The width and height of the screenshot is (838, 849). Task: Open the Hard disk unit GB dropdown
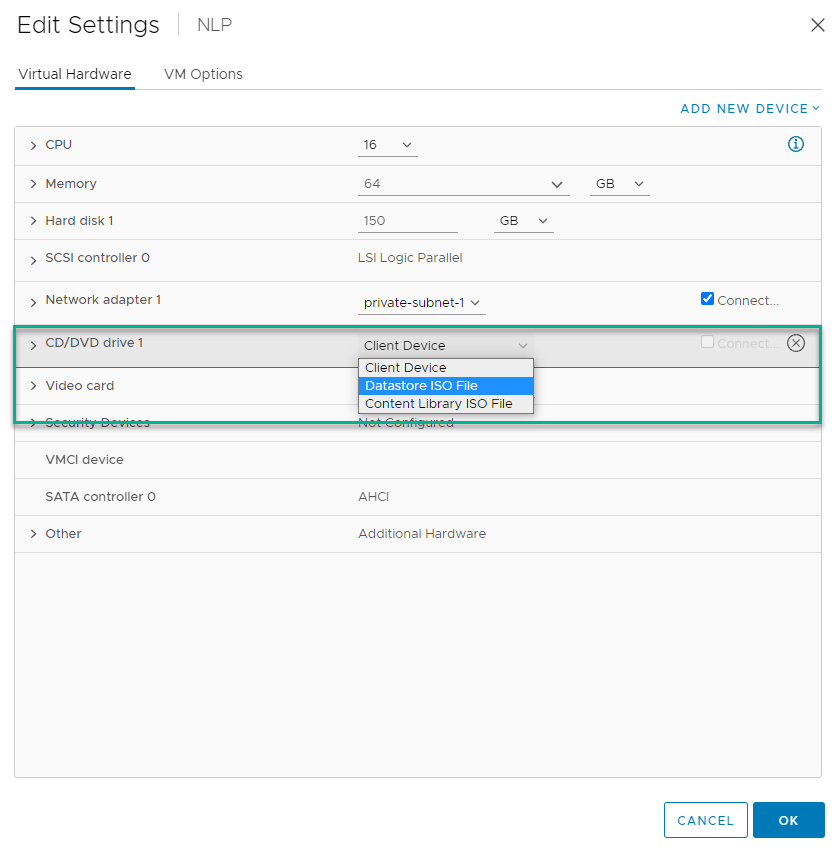[x=523, y=221]
